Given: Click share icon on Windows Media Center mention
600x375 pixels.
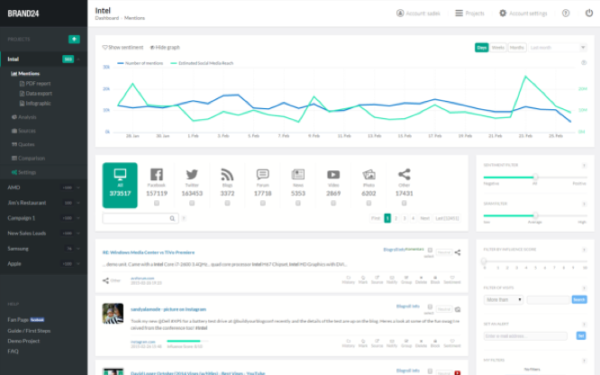Looking at the screenshot, I should pos(458,253).
